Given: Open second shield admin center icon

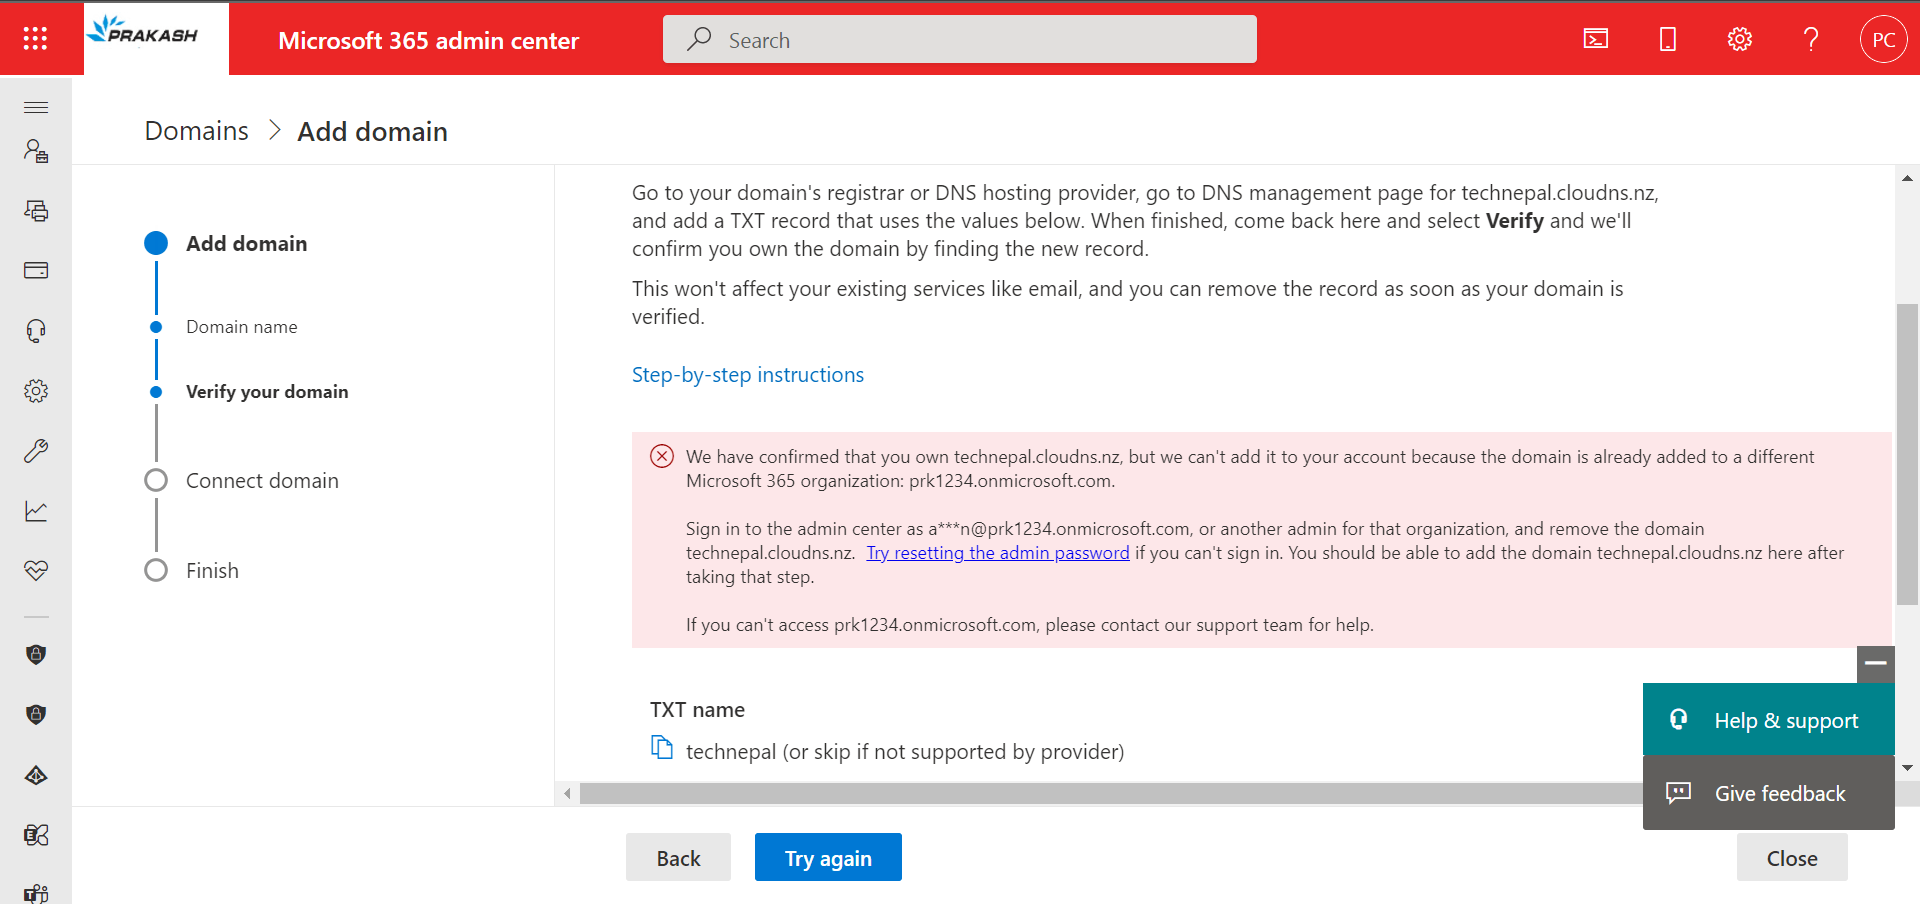Looking at the screenshot, I should 36,715.
